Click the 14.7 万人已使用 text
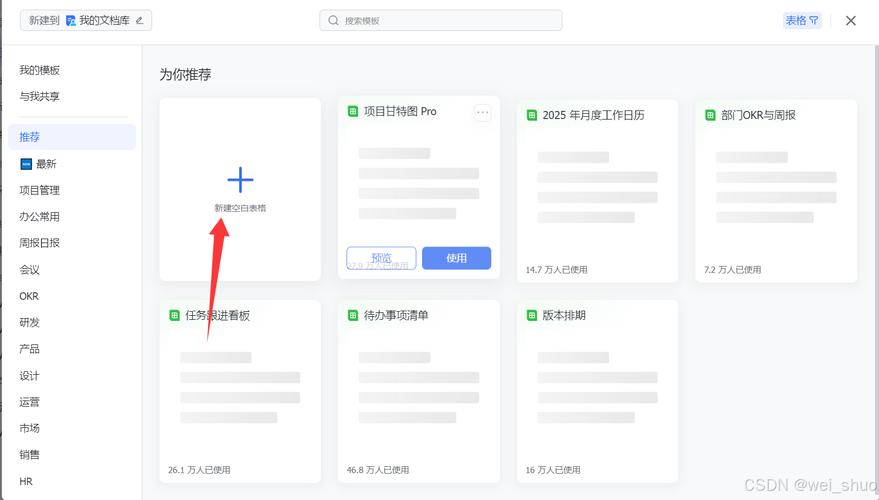Image resolution: width=879 pixels, height=500 pixels. (557, 270)
